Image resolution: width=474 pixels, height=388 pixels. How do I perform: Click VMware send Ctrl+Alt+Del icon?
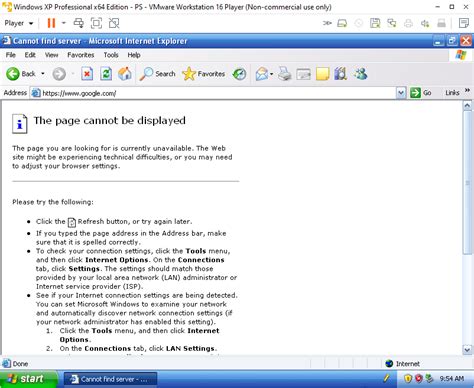pyautogui.click(x=79, y=23)
